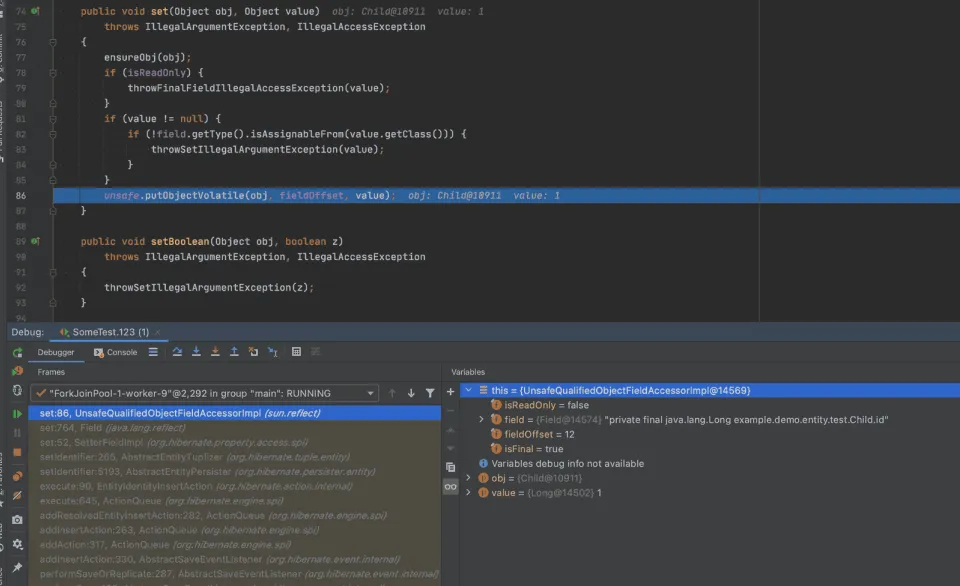Click the Drop Frame icon
Screen dimensions: 960x586
point(253,351)
